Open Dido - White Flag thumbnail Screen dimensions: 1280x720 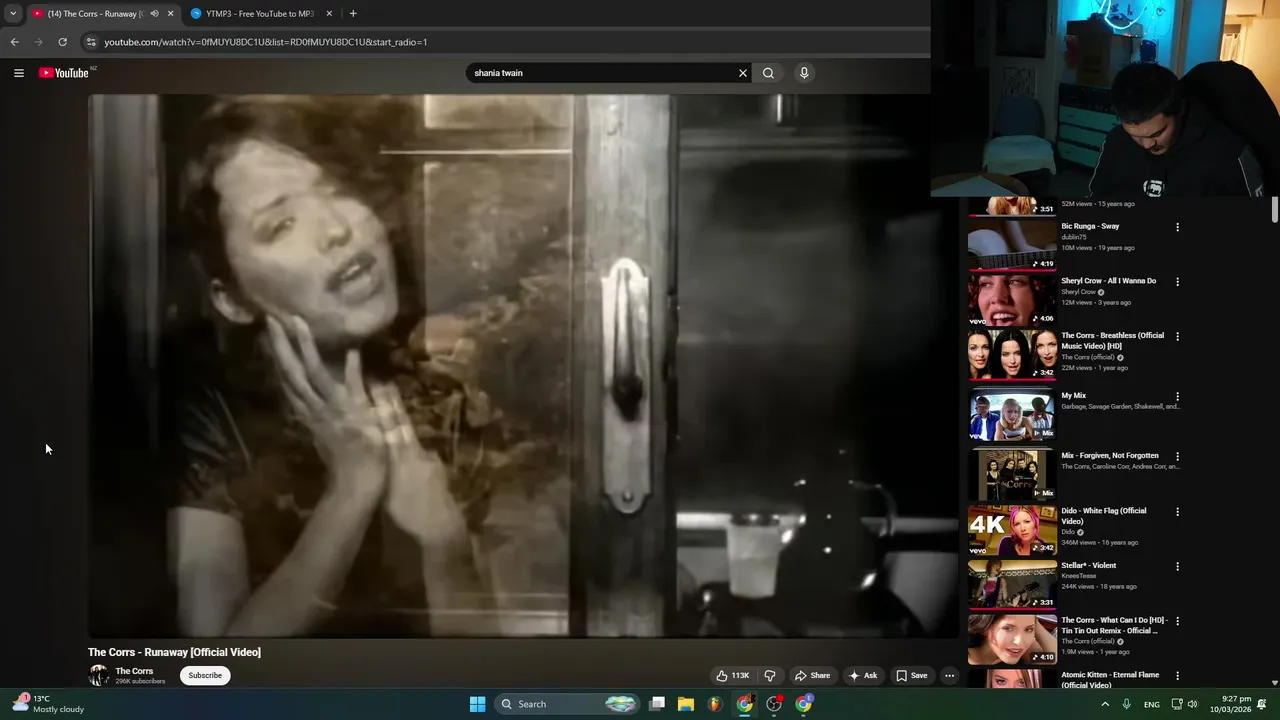coord(1012,530)
